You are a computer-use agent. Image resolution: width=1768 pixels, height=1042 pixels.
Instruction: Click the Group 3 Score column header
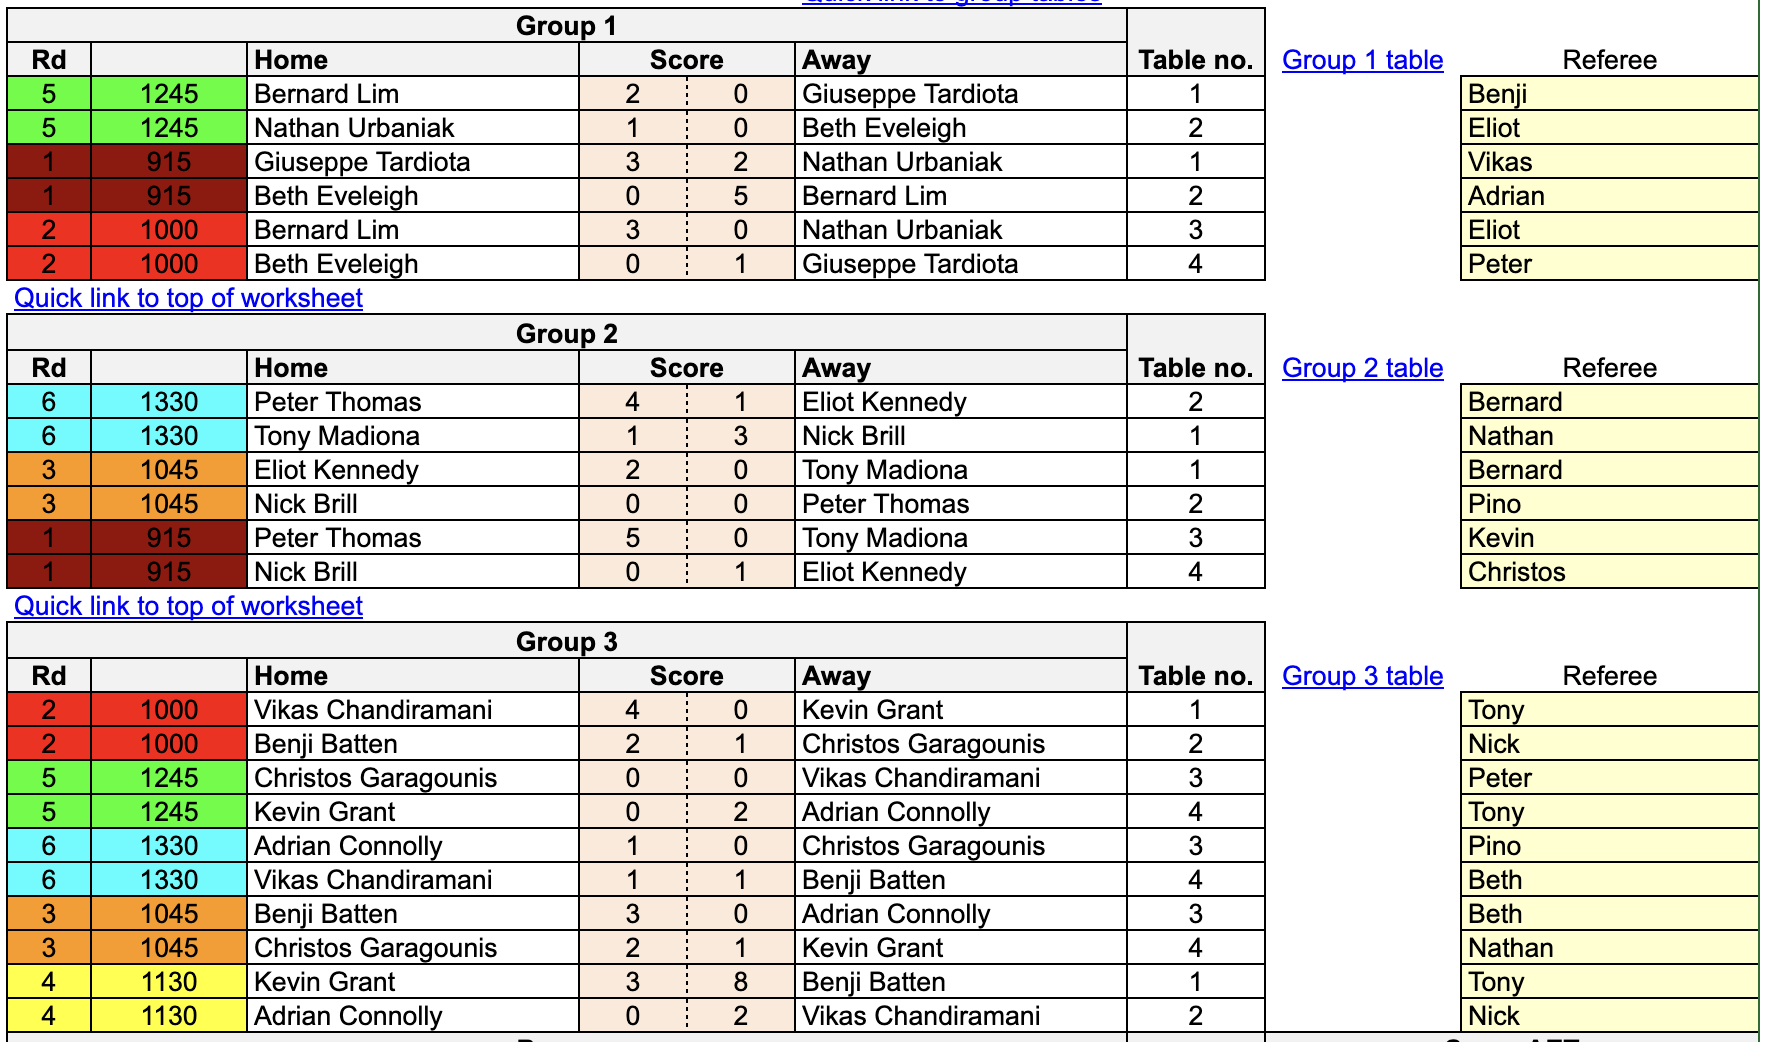pyautogui.click(x=687, y=676)
